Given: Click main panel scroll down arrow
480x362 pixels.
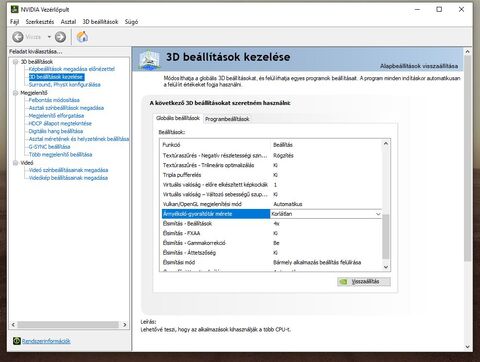Looking at the screenshot, I should click(467, 347).
